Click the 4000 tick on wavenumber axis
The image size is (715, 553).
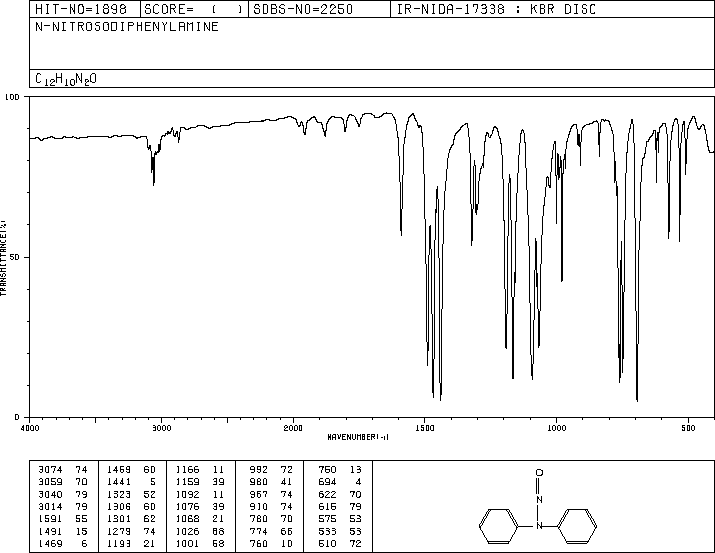31,428
